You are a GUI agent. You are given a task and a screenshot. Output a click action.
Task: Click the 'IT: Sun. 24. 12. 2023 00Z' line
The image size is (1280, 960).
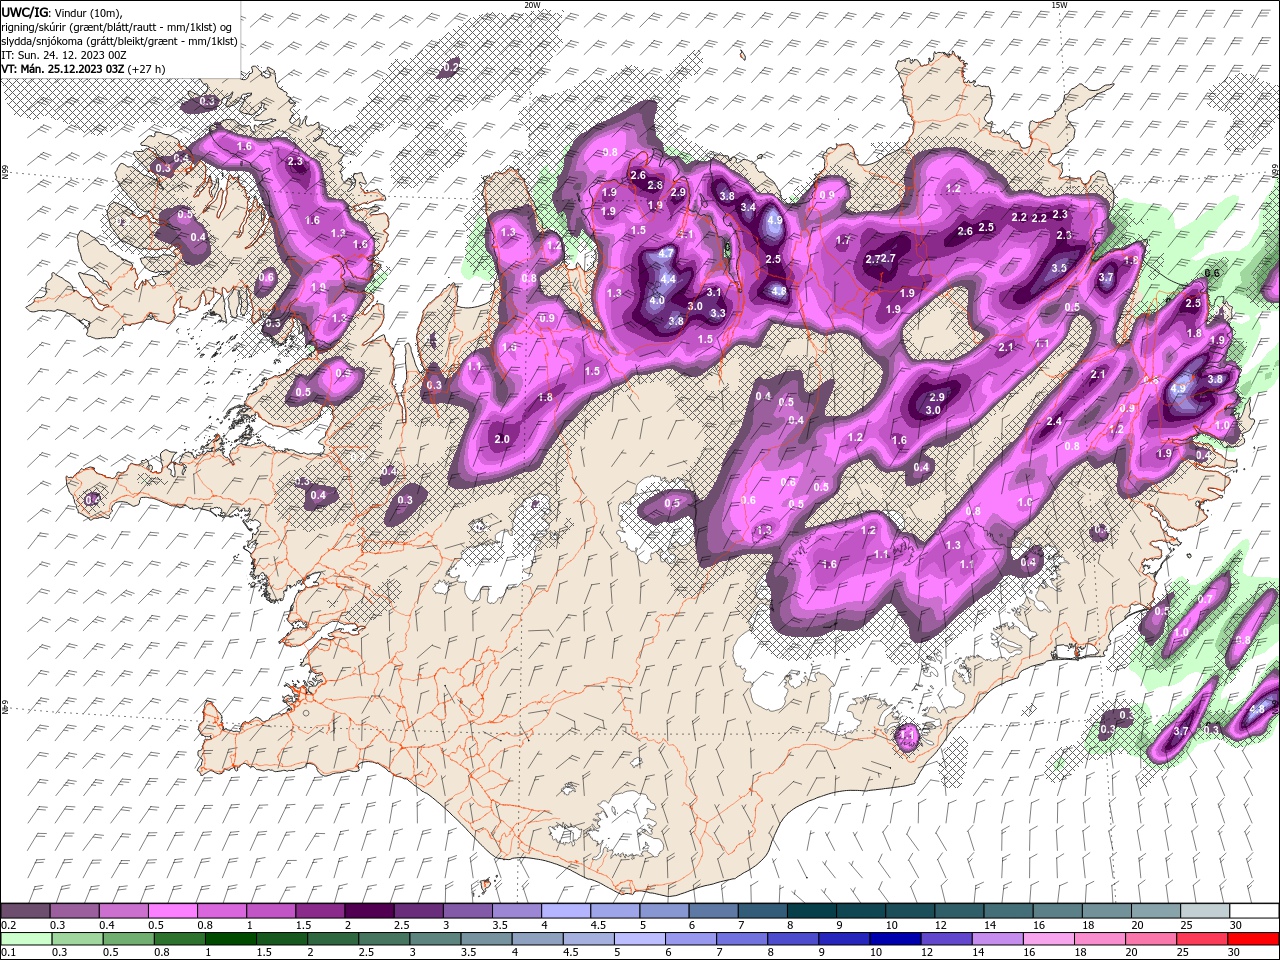[x=64, y=55]
